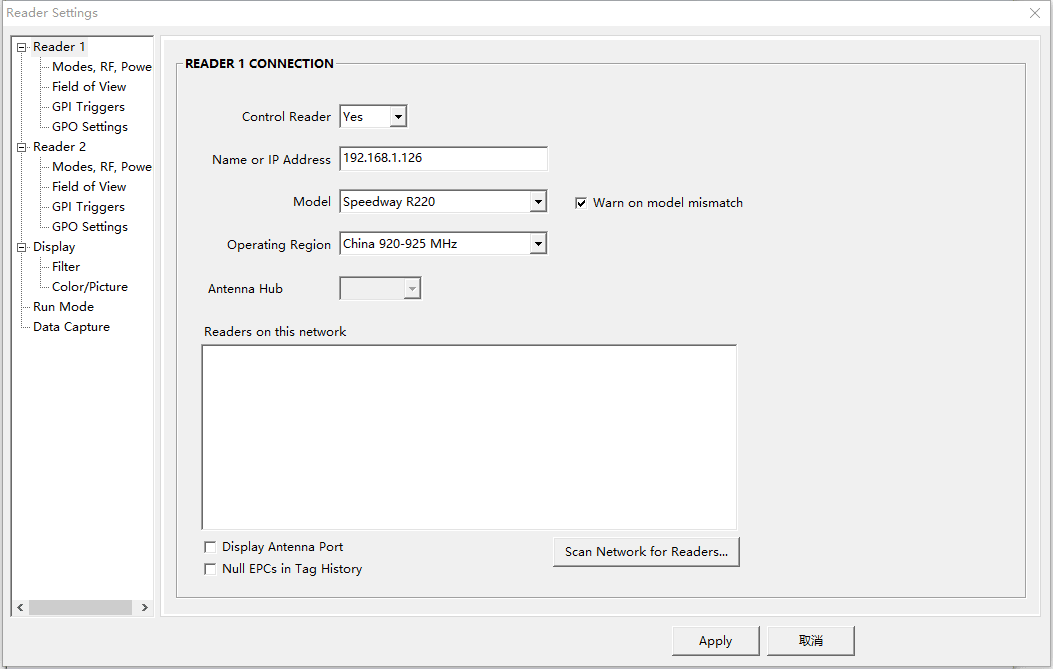Open the Operating Region dropdown

(x=538, y=244)
